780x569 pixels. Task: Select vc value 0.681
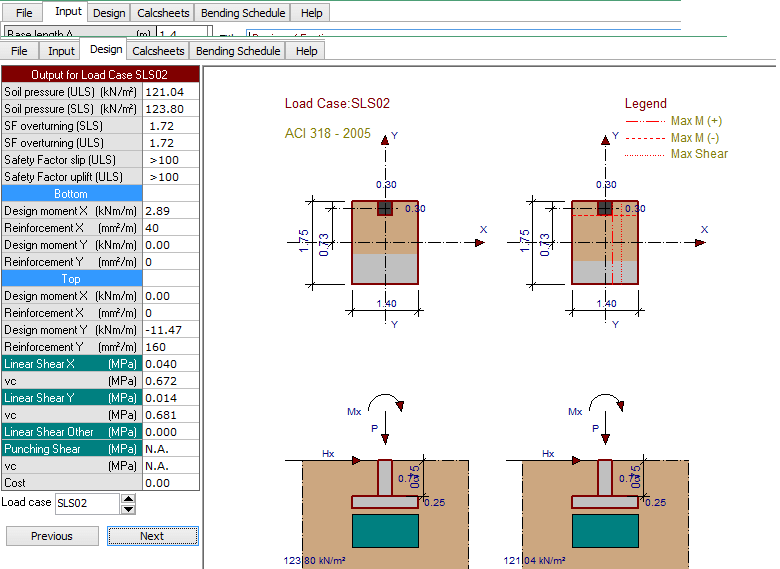171,415
